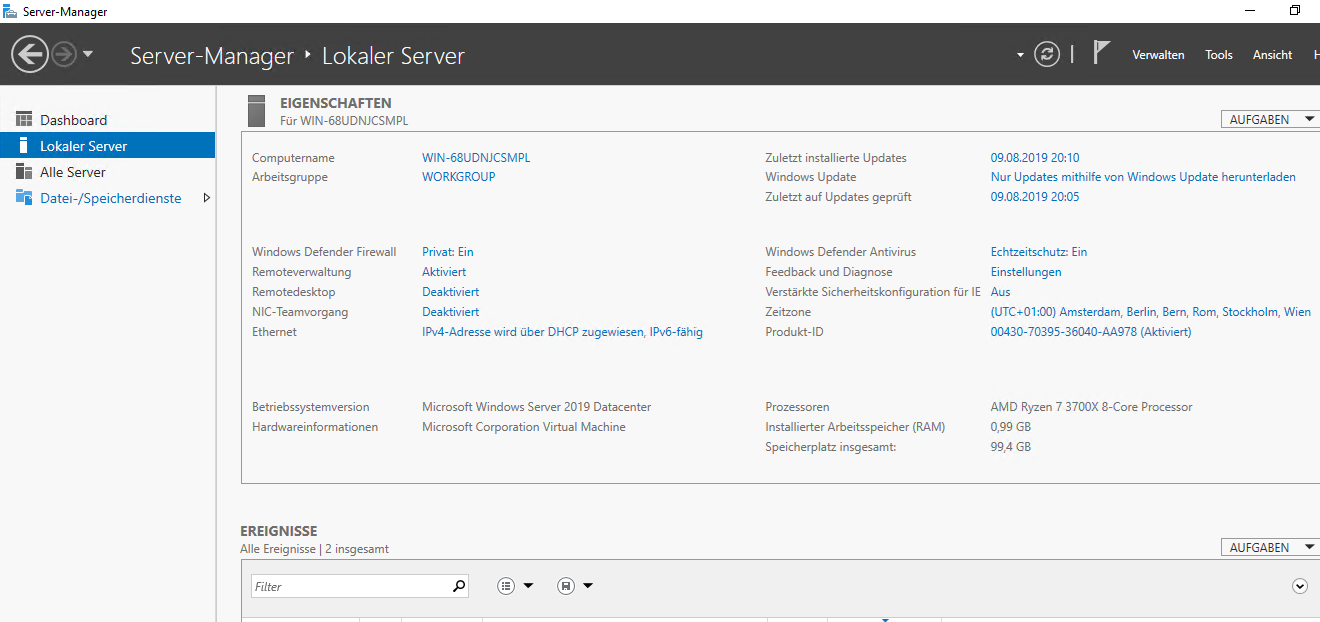Open Datei-/Speicherdienste in the sidebar
This screenshot has height=622, width=1320.
[107, 198]
